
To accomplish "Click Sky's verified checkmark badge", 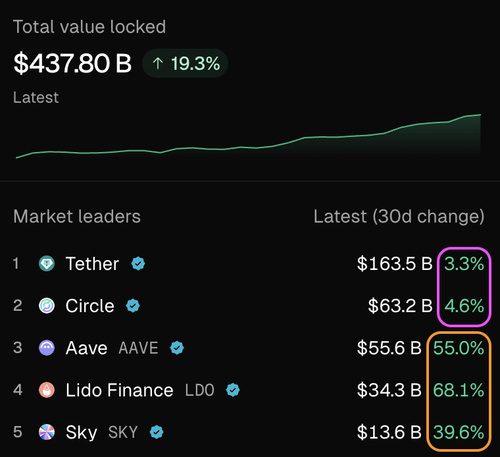I will point(156,432).
